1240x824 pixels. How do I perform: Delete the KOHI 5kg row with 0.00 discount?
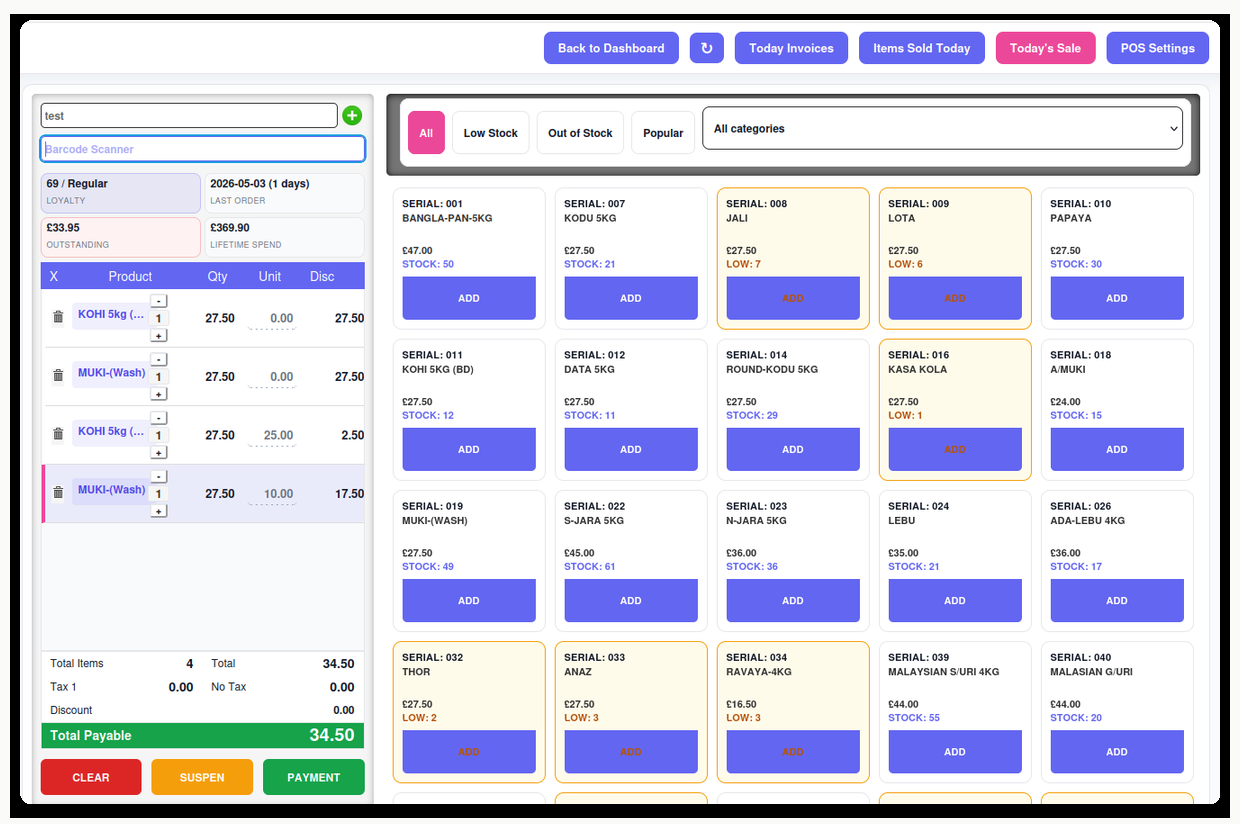[x=58, y=317]
